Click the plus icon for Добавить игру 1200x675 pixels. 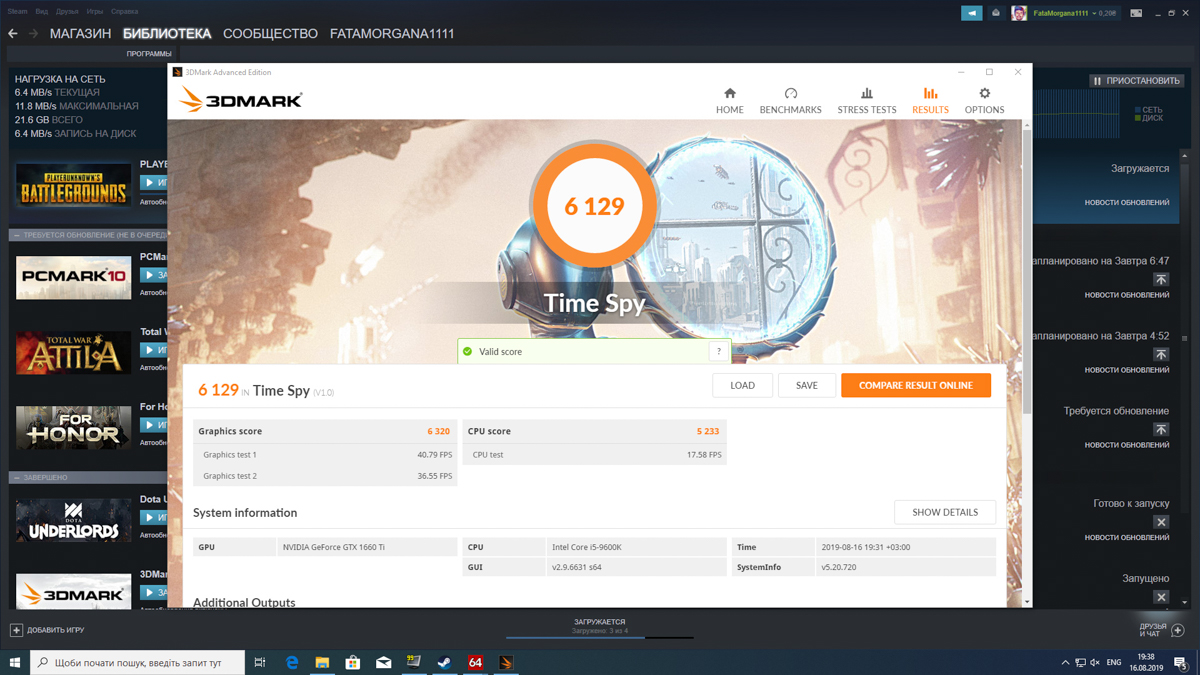[x=16, y=630]
